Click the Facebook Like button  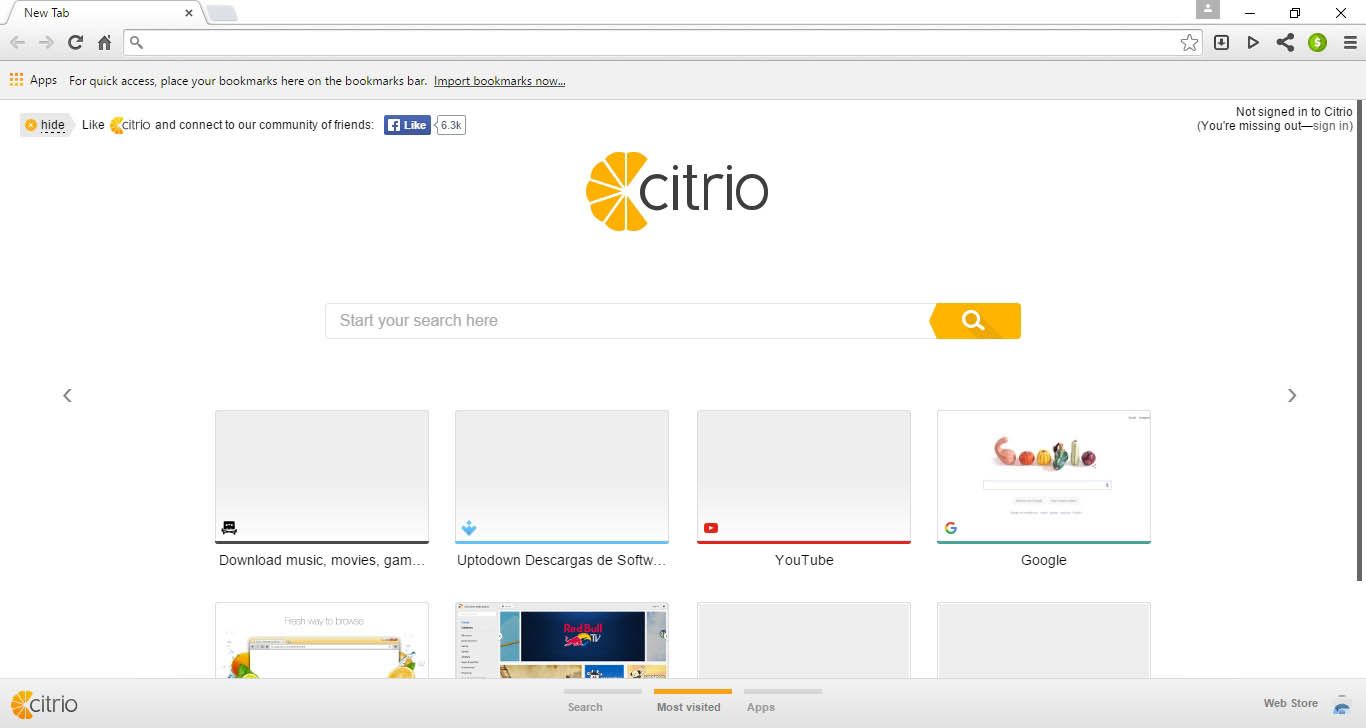407,125
